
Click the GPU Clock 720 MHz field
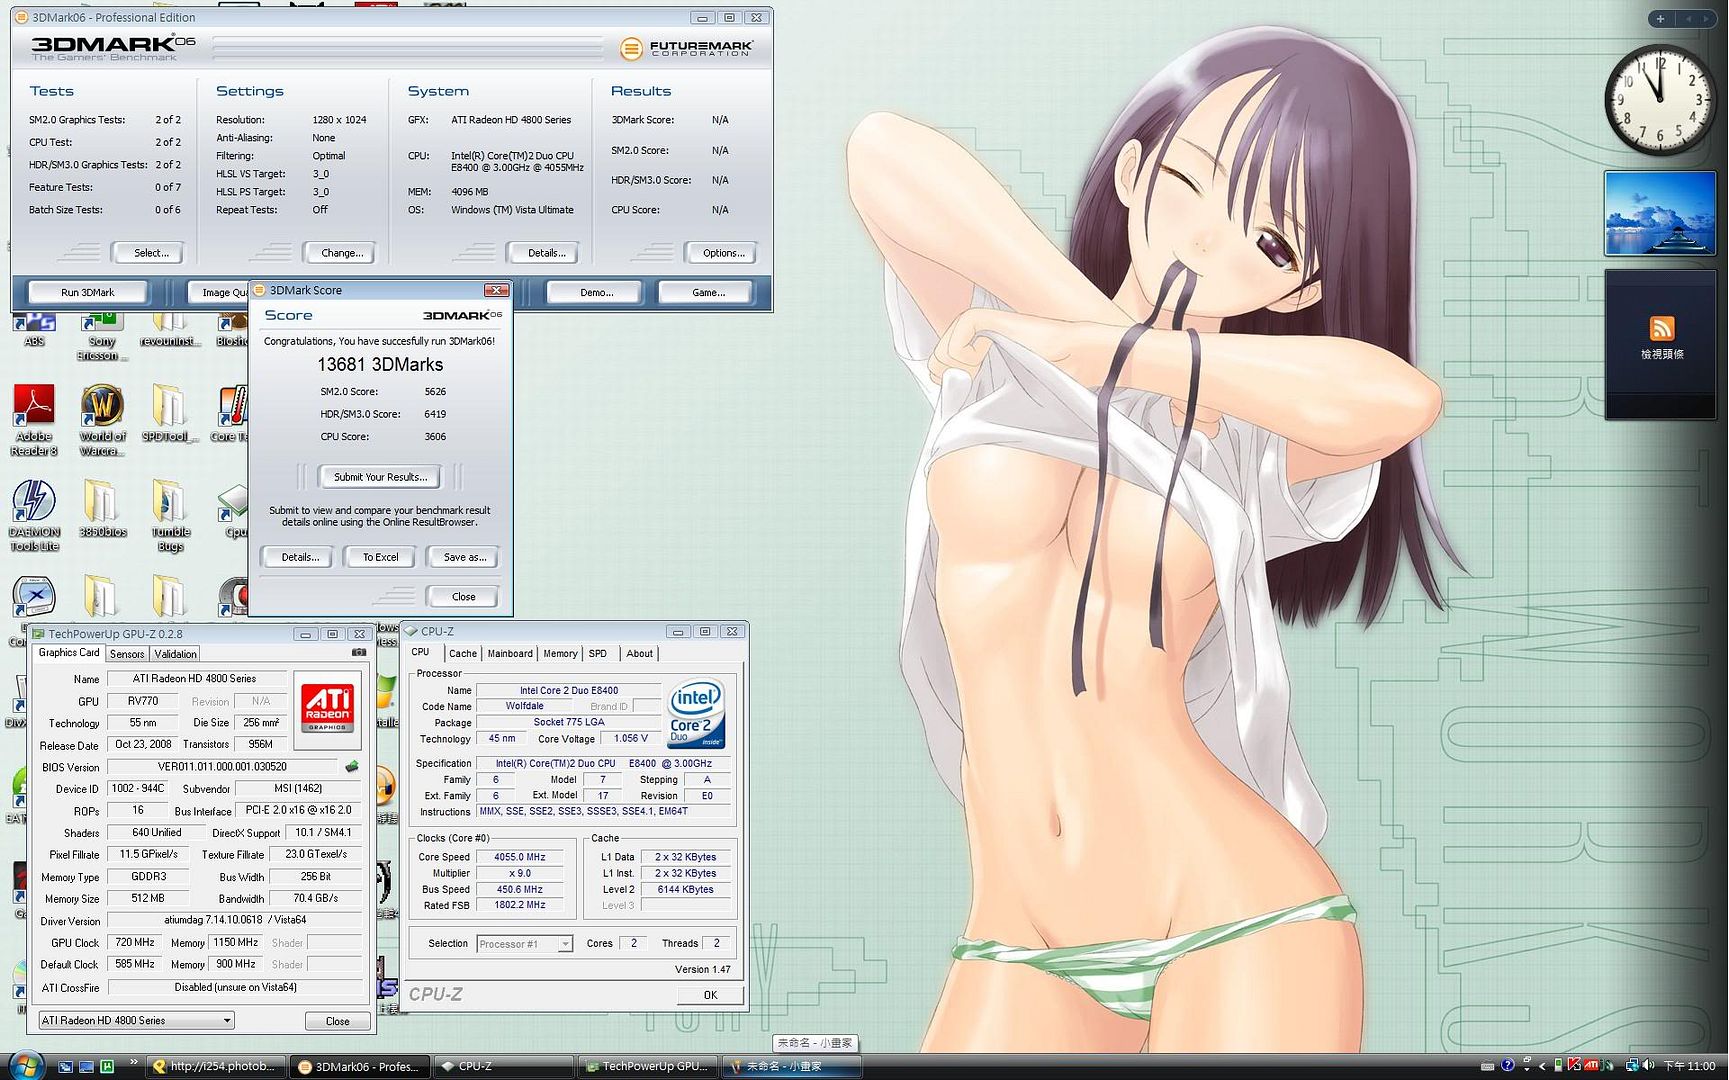[x=134, y=942]
